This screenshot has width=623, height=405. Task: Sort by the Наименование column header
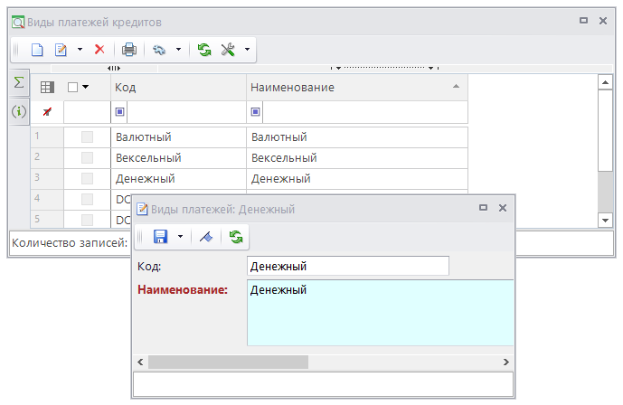(350, 88)
